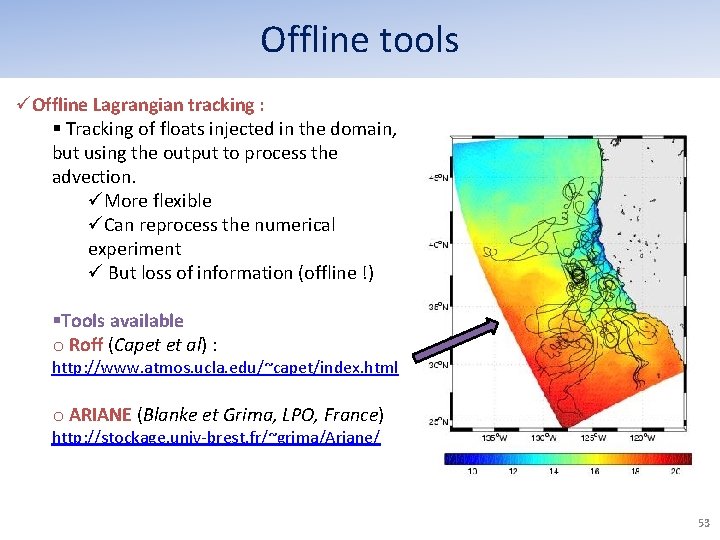Click 'Tracking of floats injected in the domain' line
Screen dimensions: 720x540
pos(231,129)
